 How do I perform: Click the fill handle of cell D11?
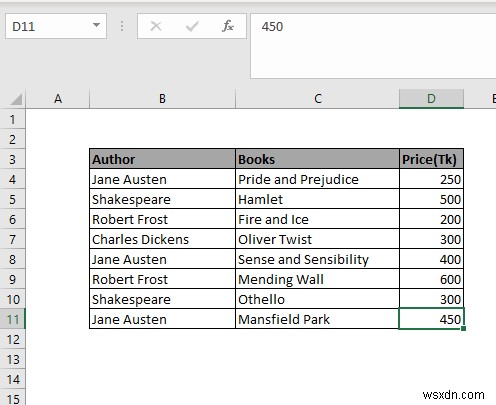click(463, 329)
